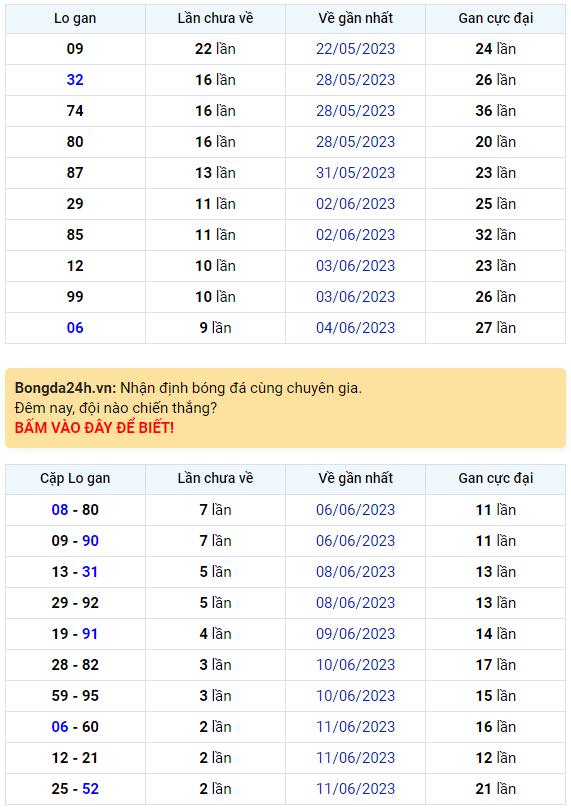Select lo gan number 74 cell

(x=75, y=111)
